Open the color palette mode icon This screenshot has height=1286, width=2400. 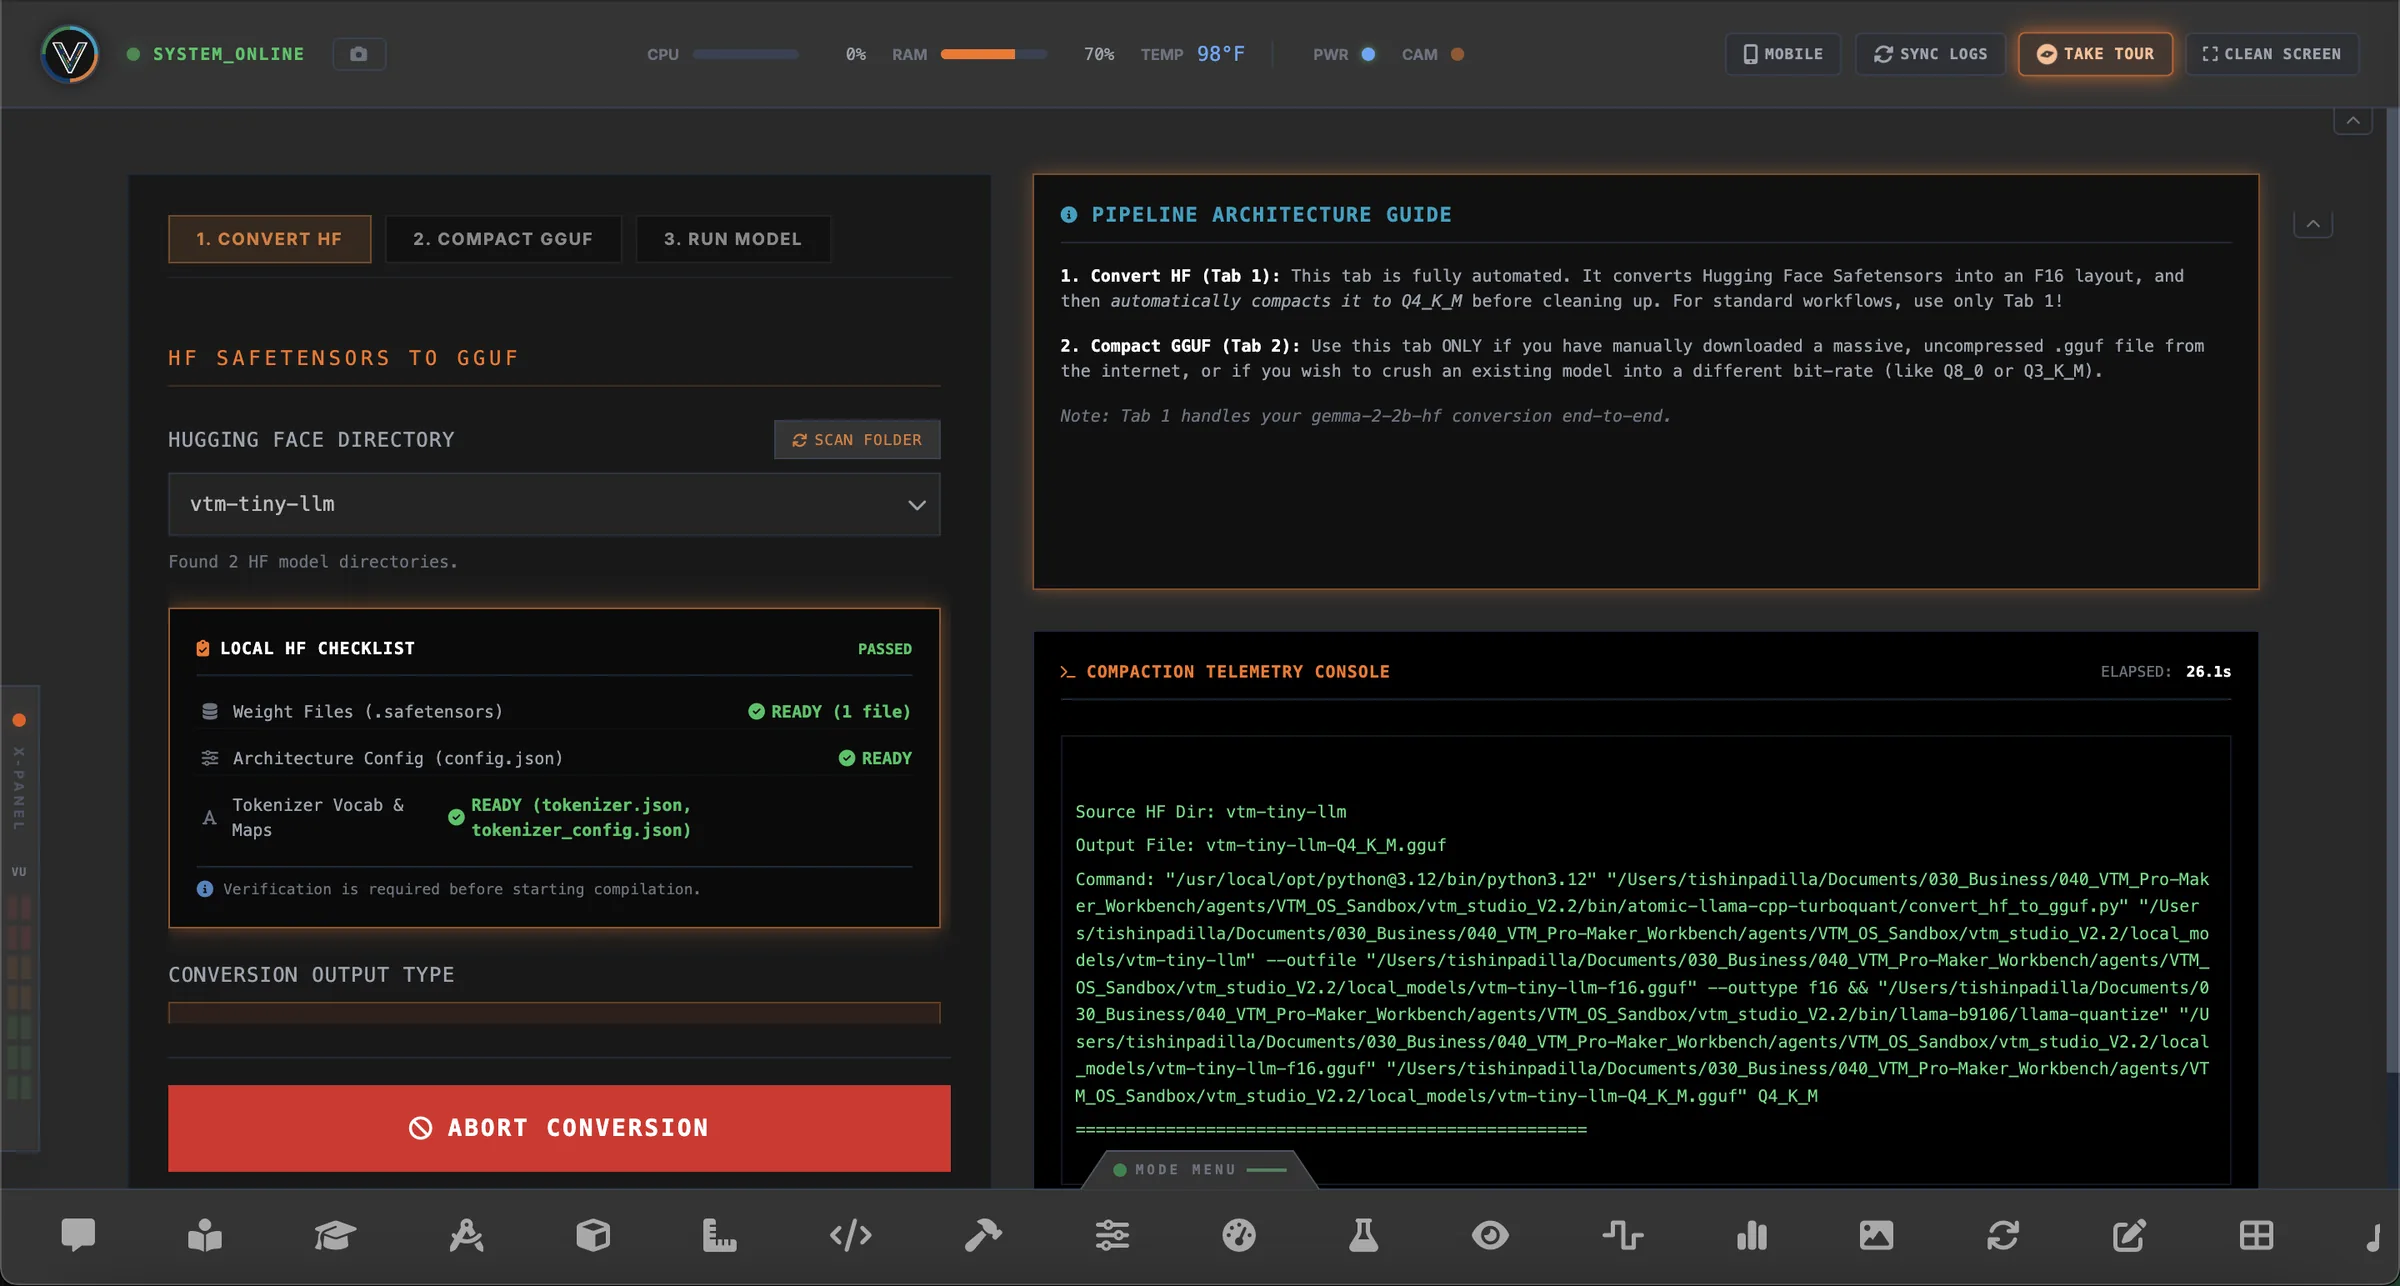tap(1239, 1235)
